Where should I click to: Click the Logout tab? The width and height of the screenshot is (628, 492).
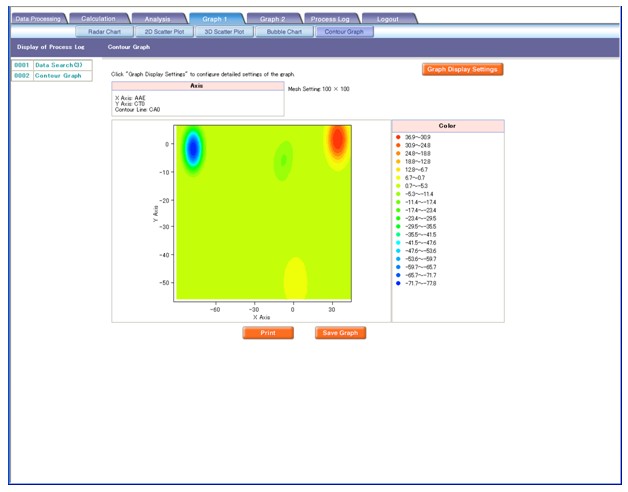click(388, 19)
